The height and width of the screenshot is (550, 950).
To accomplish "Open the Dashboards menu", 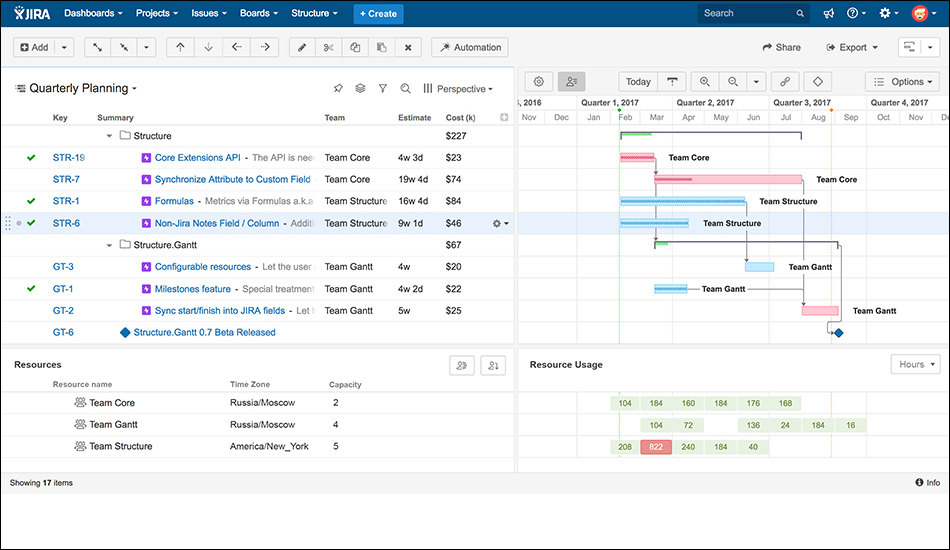I will 93,13.
